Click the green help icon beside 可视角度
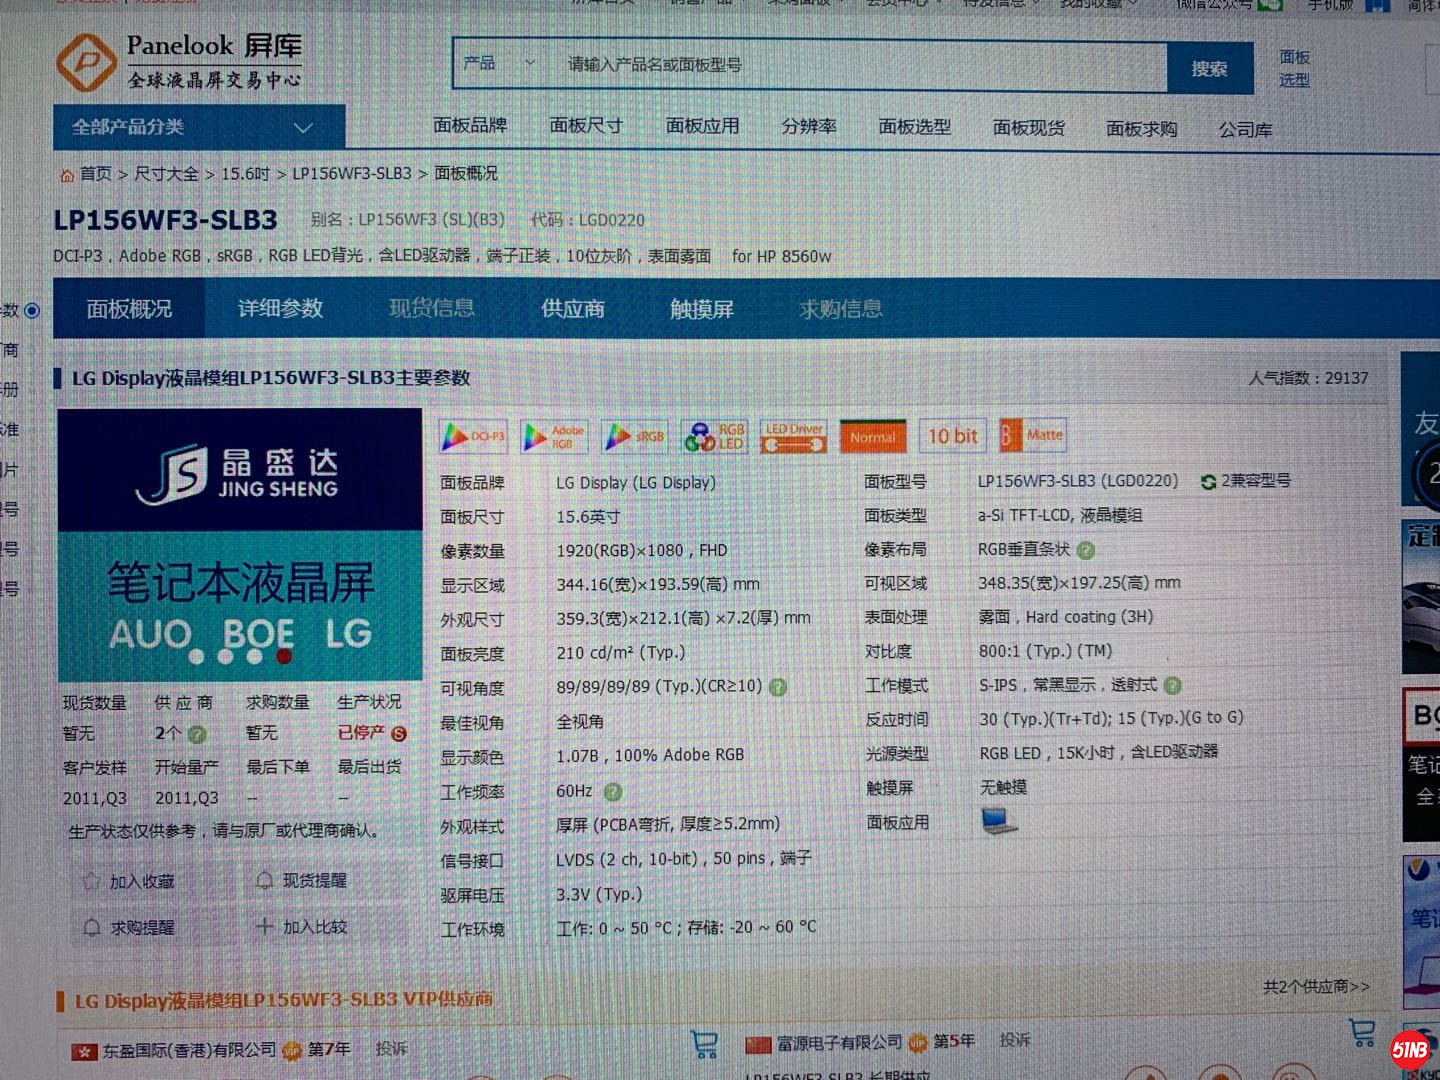This screenshot has height=1080, width=1440. coord(778,687)
